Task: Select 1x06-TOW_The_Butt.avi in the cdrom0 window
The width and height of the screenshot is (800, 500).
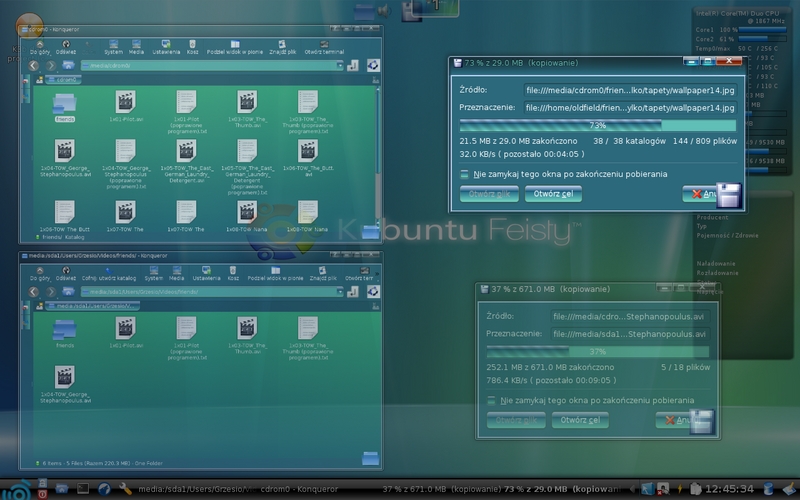Action: point(308,158)
